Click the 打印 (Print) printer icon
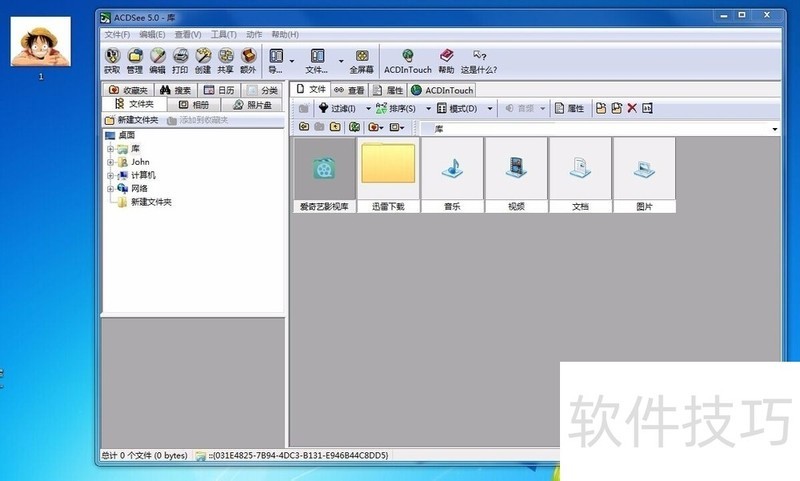800x481 pixels. 180,61
